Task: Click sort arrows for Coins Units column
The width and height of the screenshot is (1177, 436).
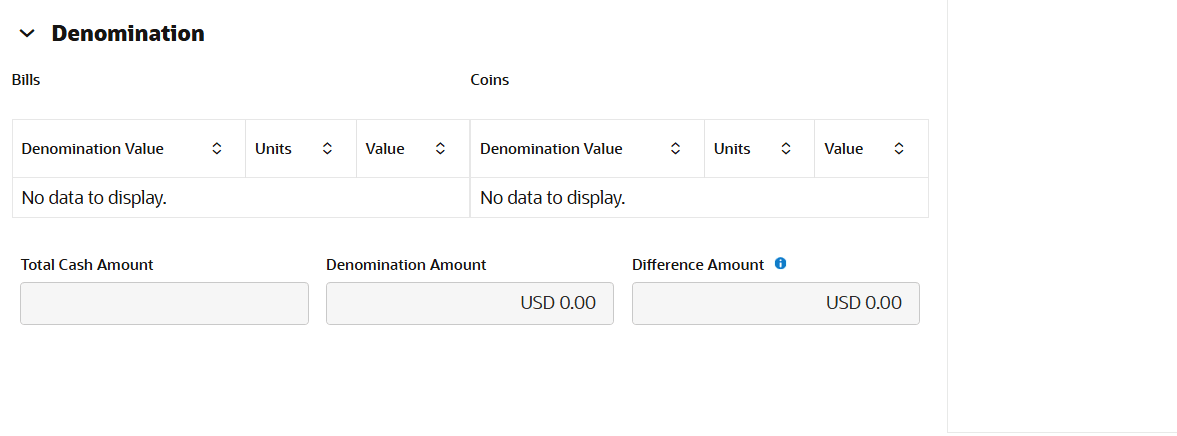Action: 786,149
